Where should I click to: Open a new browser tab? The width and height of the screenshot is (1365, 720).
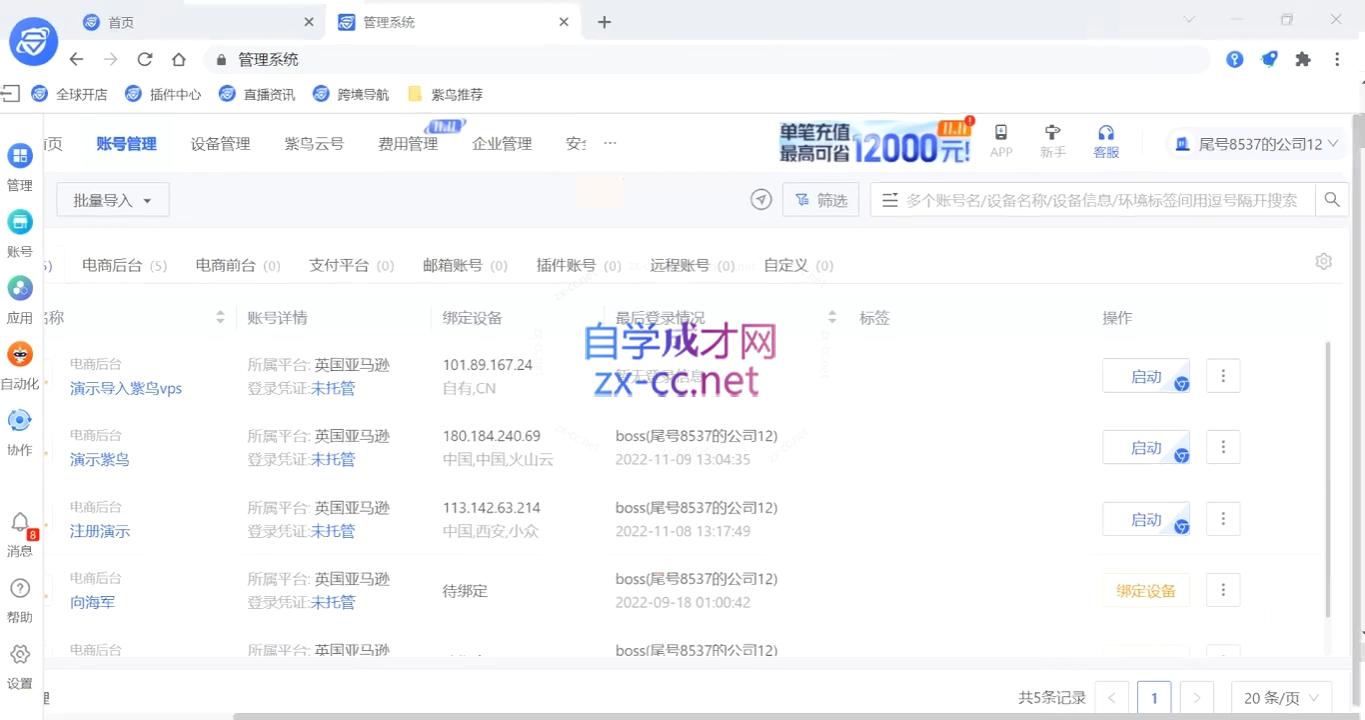point(604,22)
